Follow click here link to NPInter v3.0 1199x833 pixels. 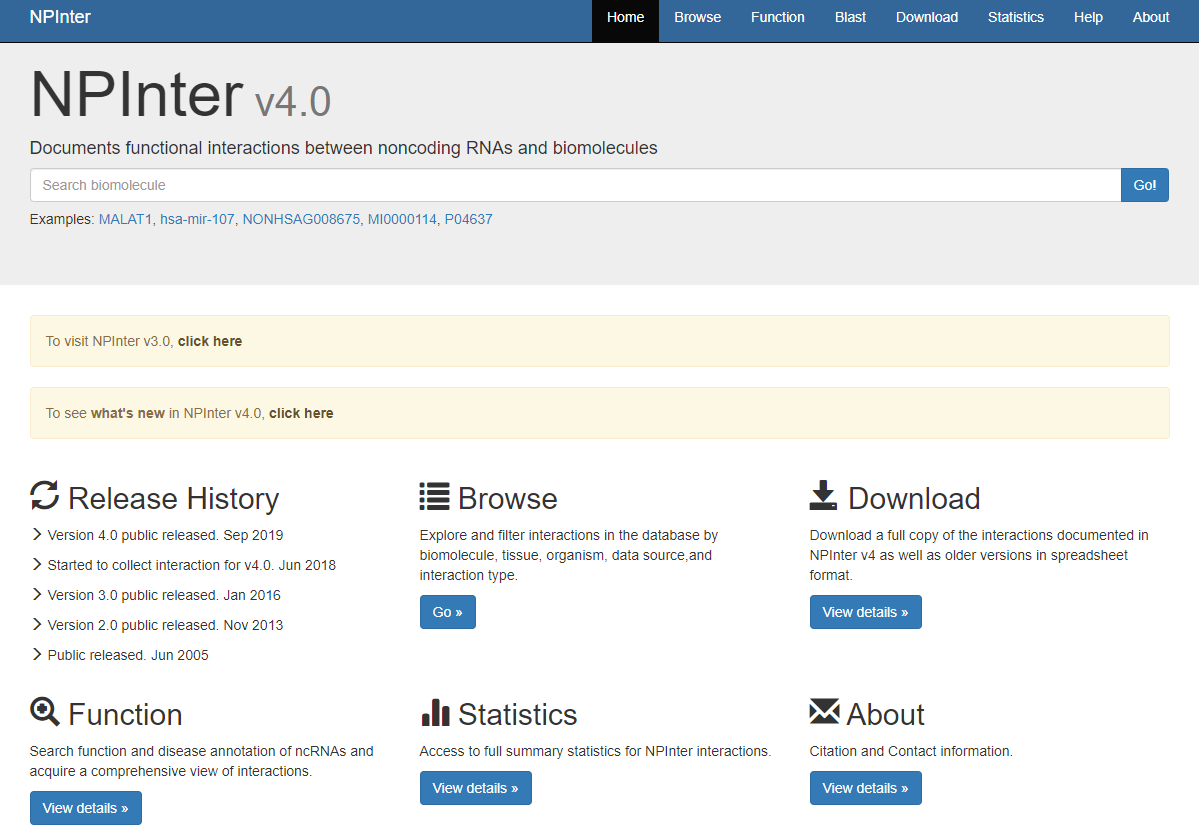coord(210,341)
